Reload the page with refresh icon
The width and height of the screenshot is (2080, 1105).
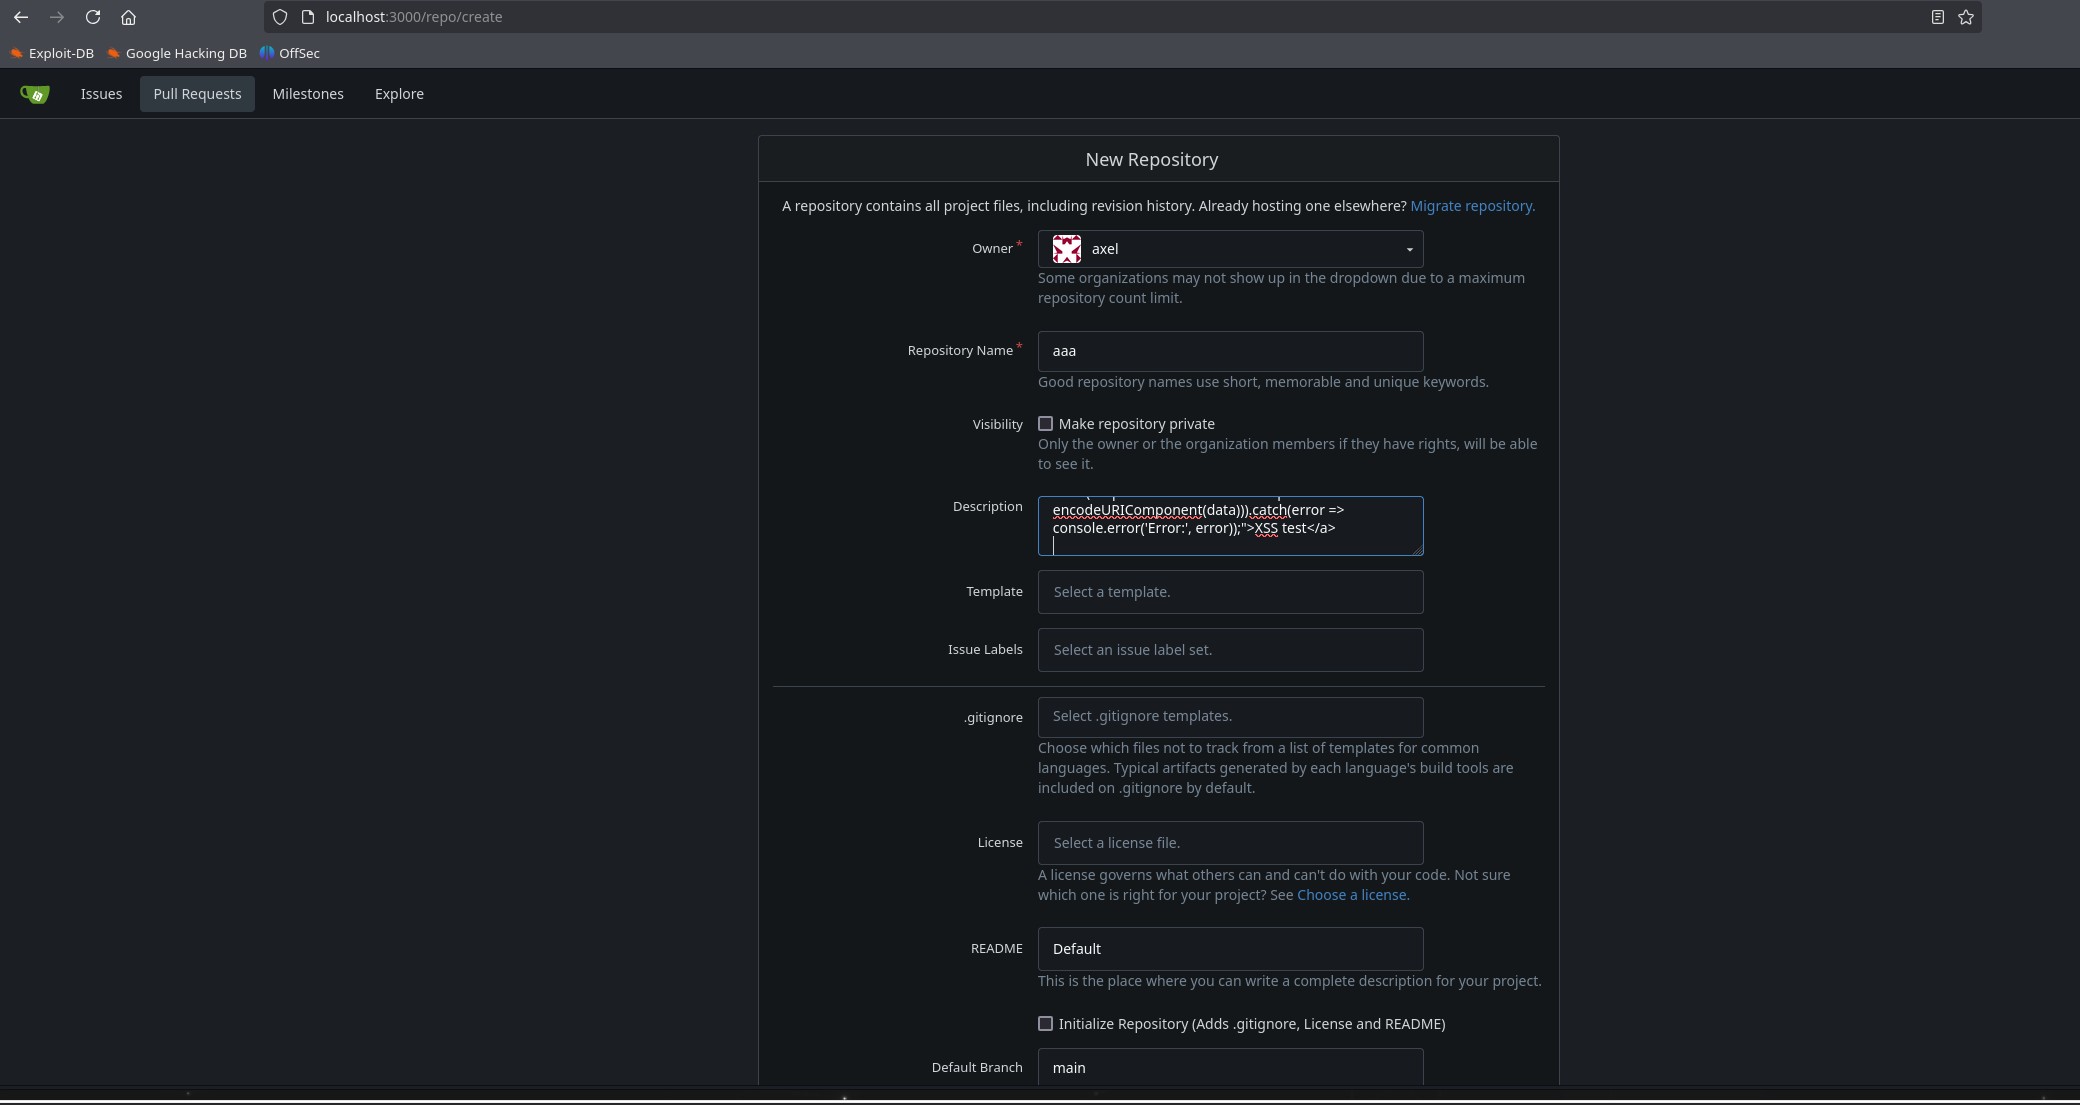92,17
